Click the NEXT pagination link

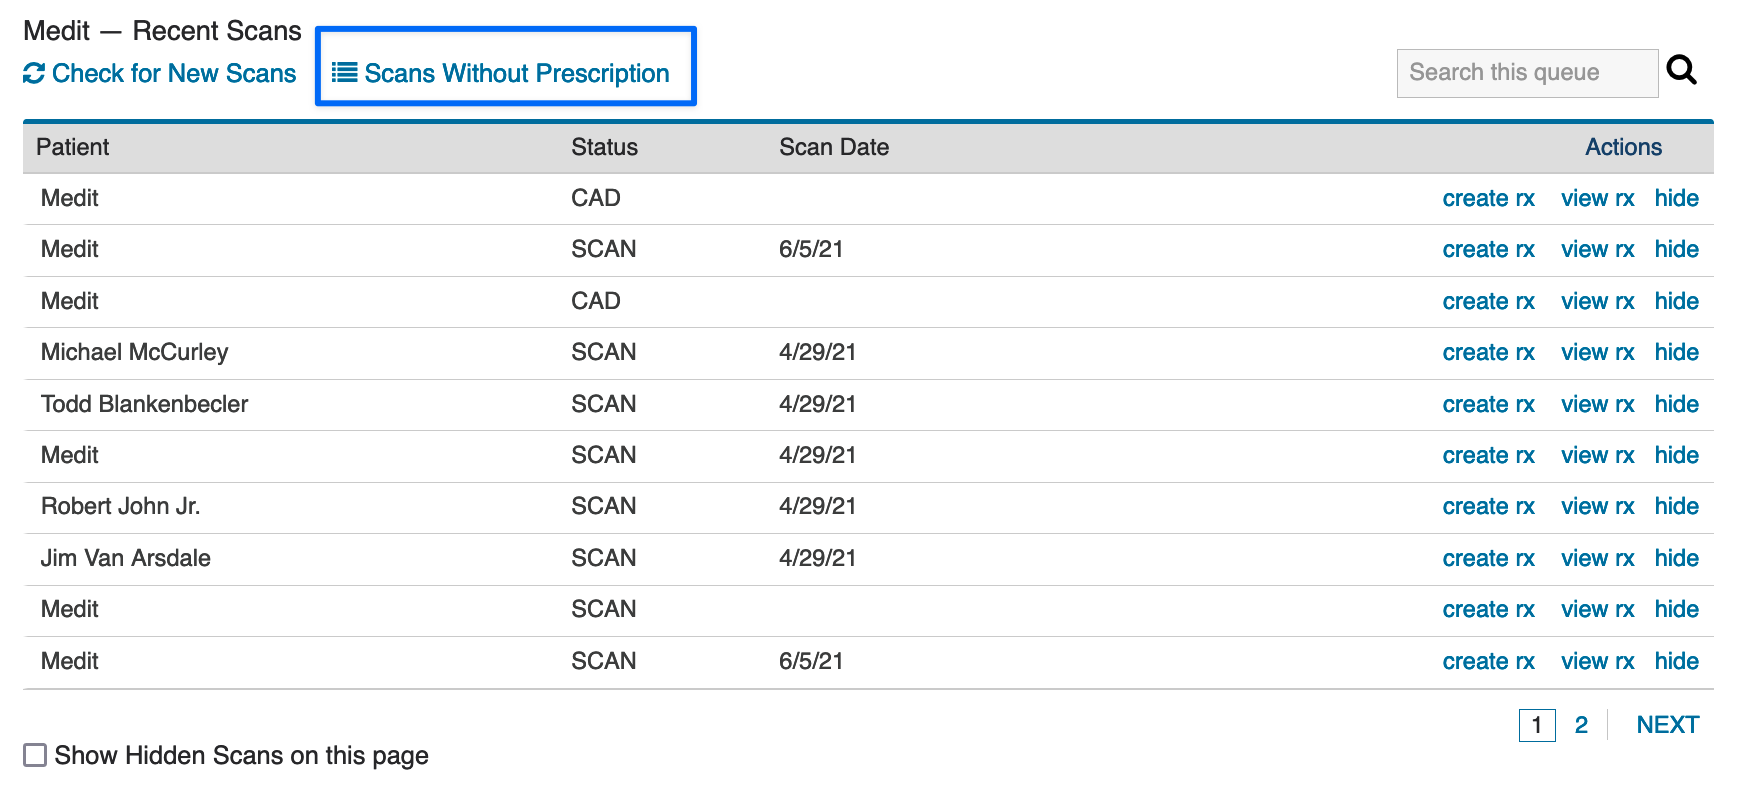[1667, 725]
